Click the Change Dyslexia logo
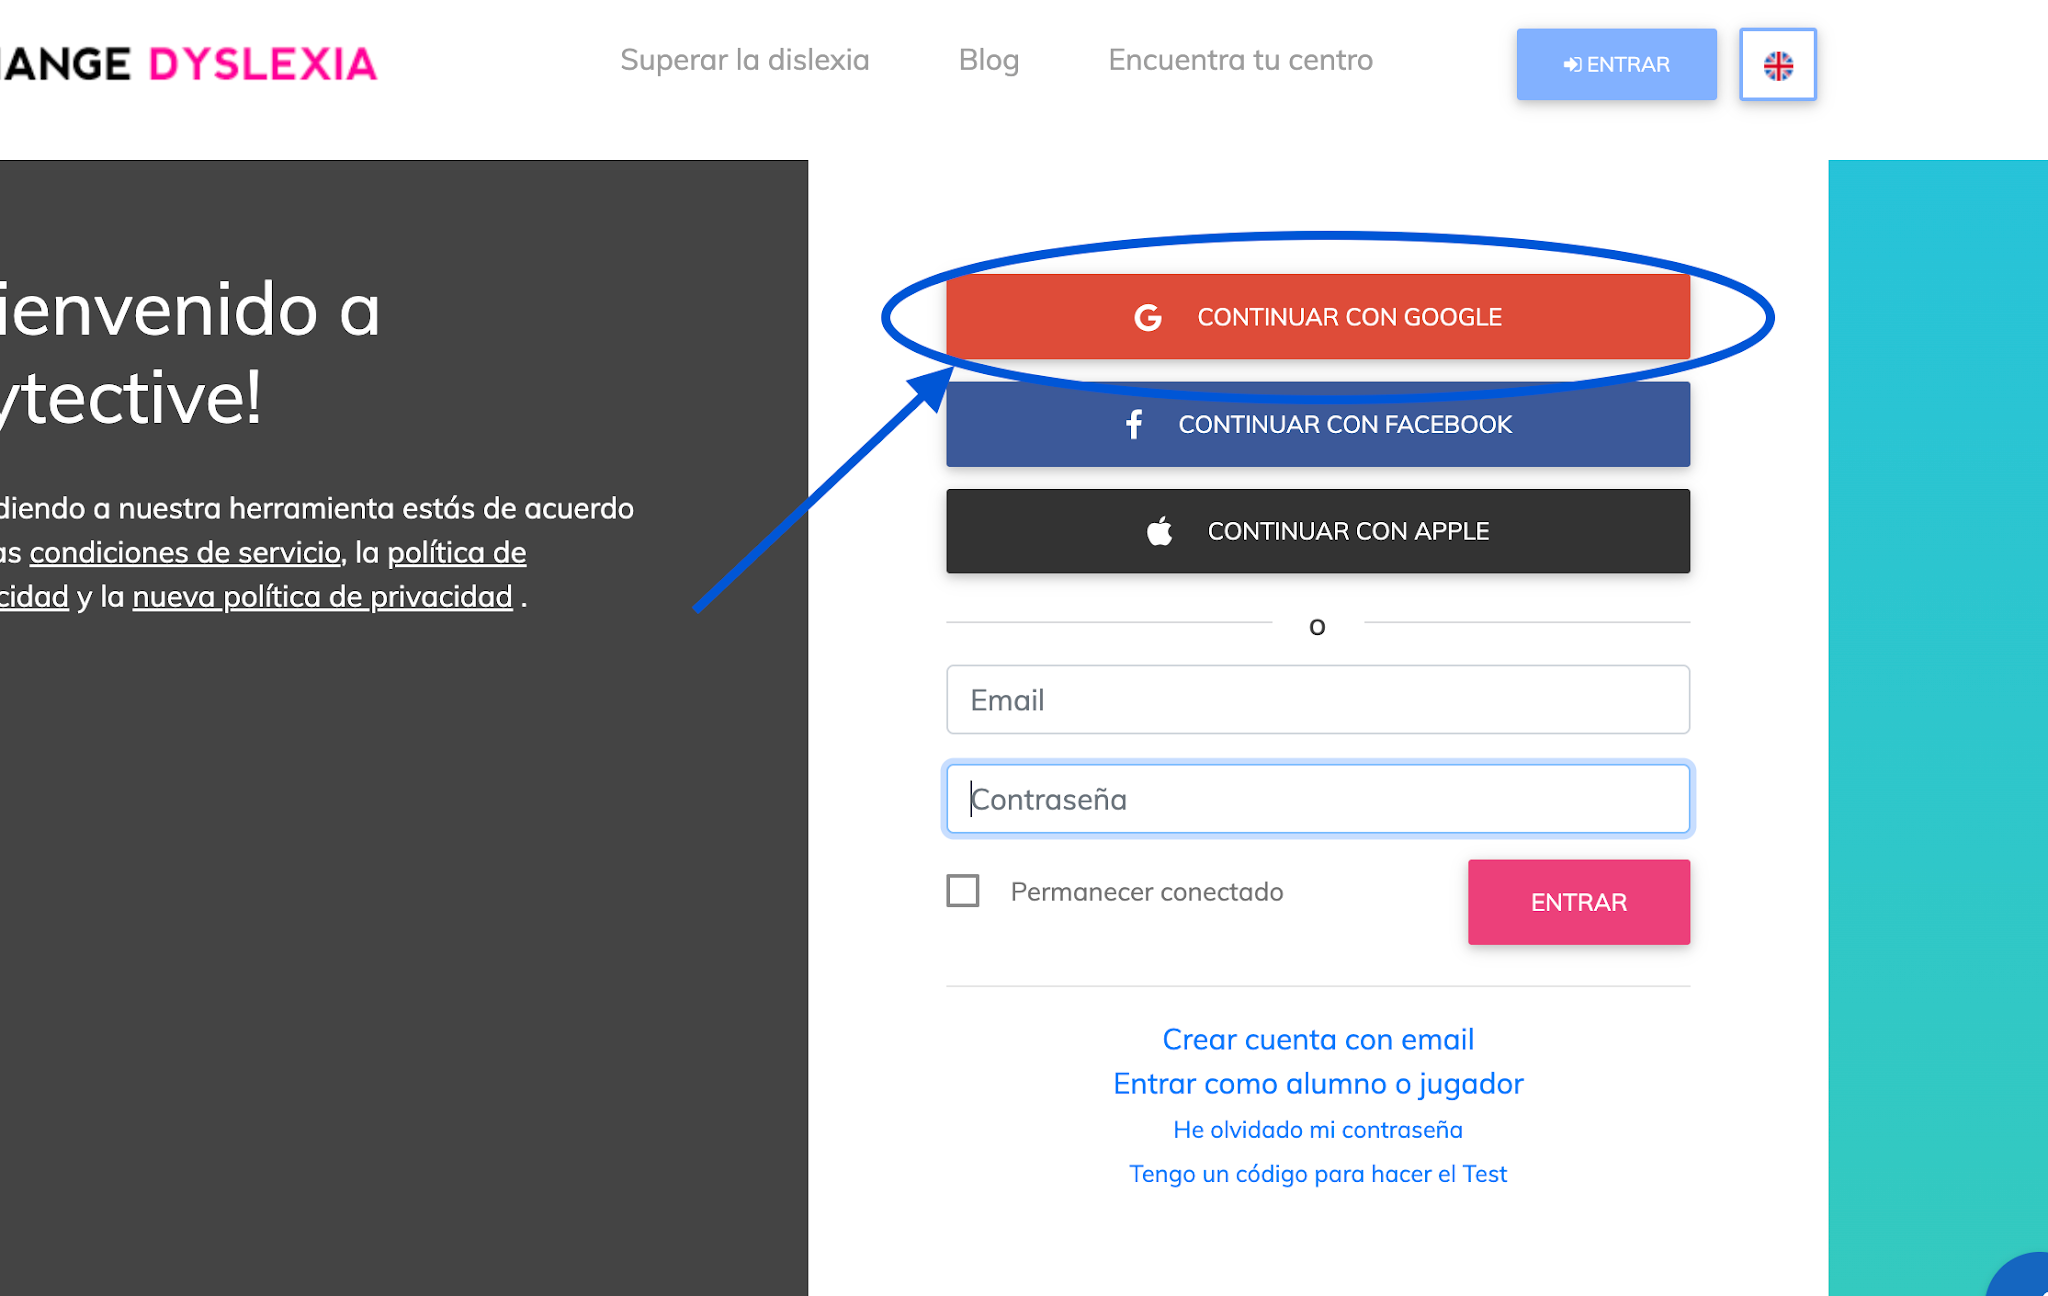 tap(189, 65)
